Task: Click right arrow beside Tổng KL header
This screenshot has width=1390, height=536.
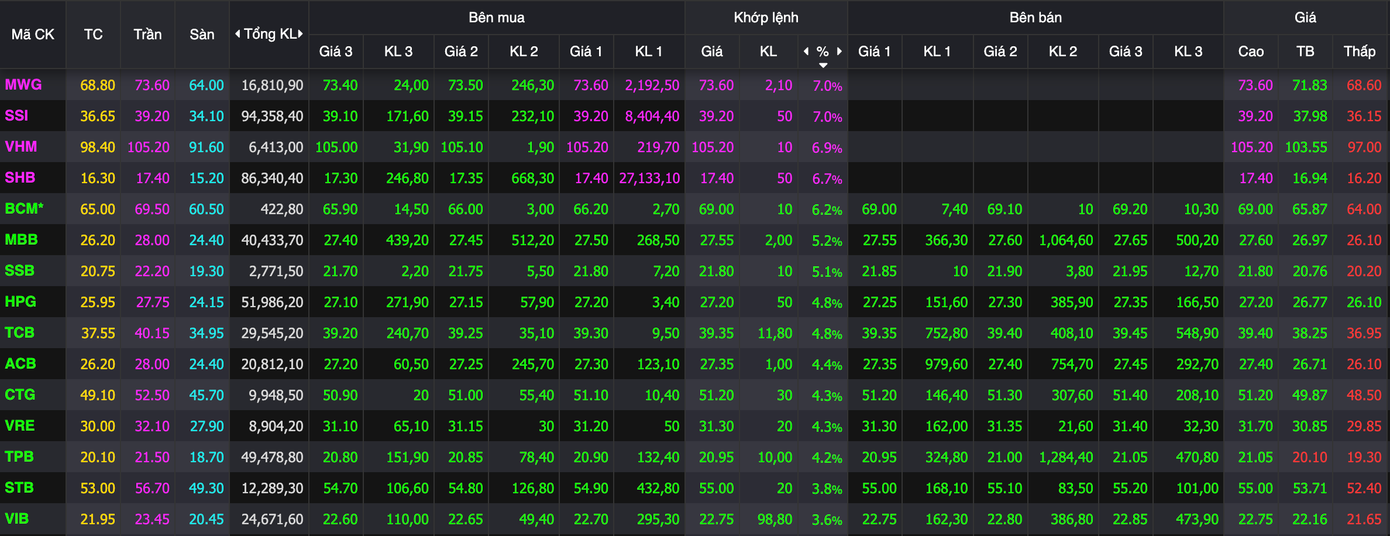Action: pyautogui.click(x=300, y=34)
